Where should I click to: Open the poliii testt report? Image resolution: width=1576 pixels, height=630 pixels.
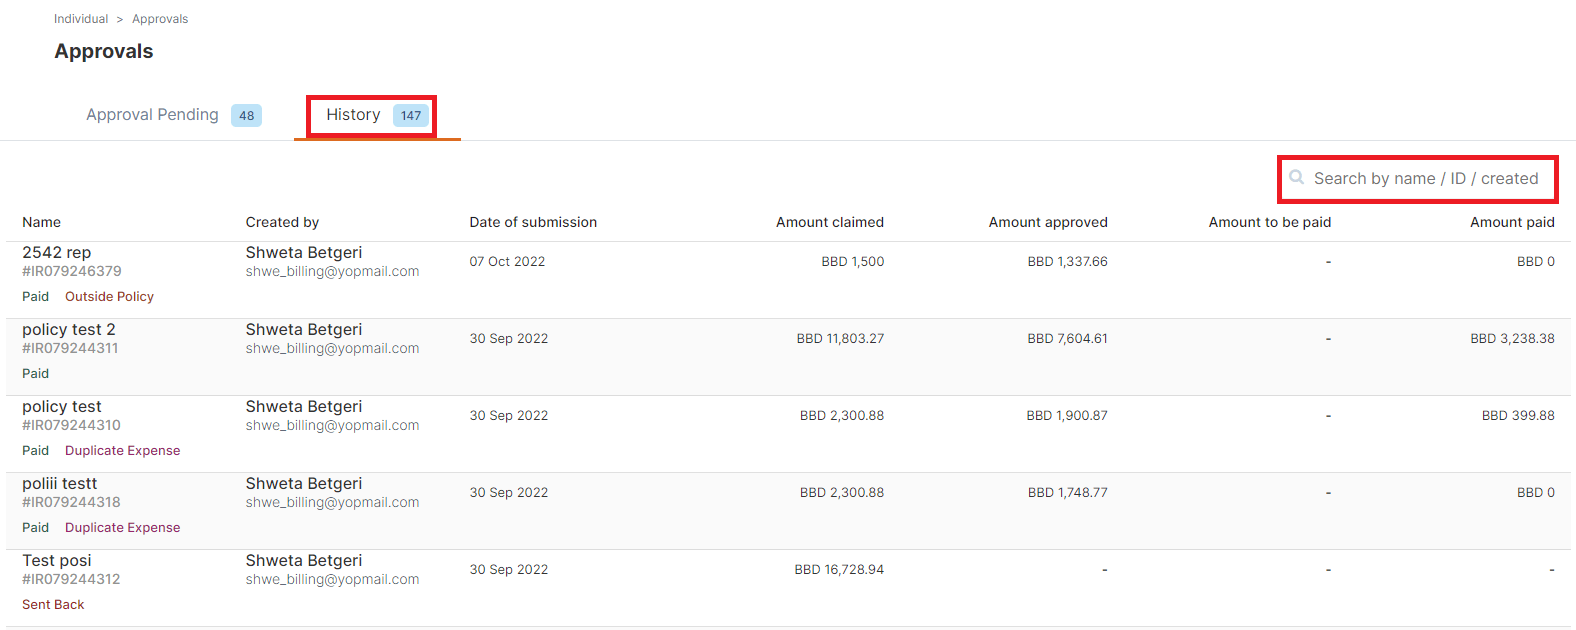point(60,484)
